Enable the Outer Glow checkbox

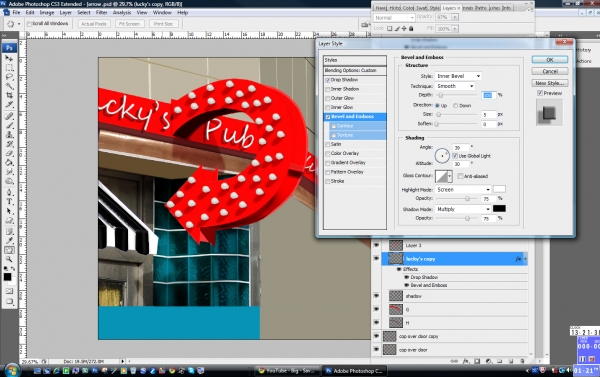point(328,98)
